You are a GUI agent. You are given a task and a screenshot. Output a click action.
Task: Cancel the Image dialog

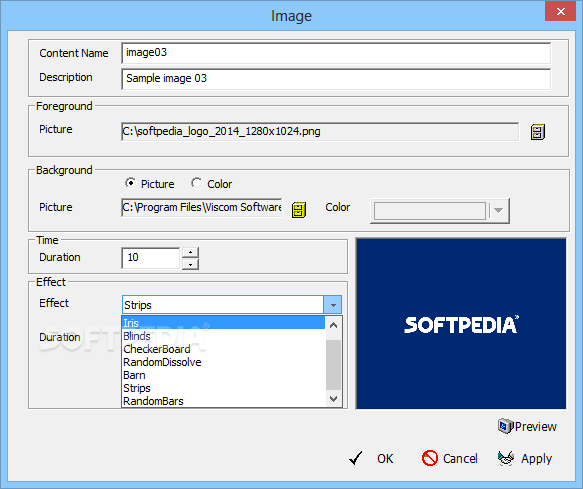450,459
